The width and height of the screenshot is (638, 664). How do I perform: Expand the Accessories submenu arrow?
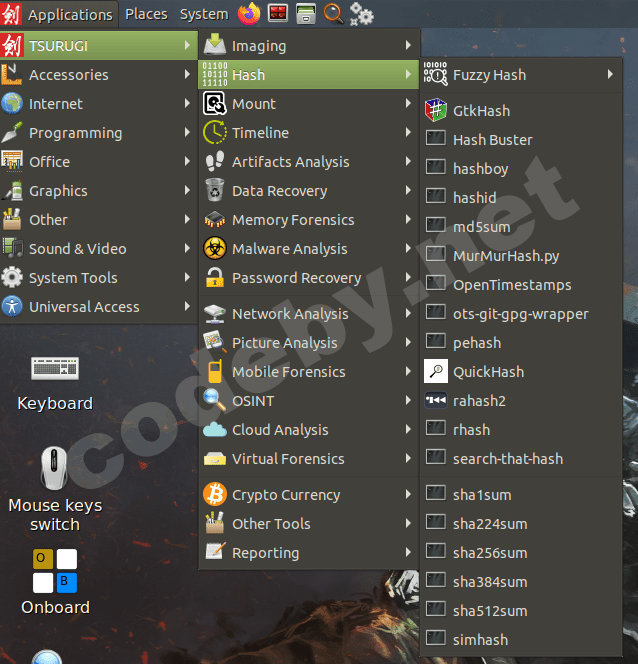[187, 75]
